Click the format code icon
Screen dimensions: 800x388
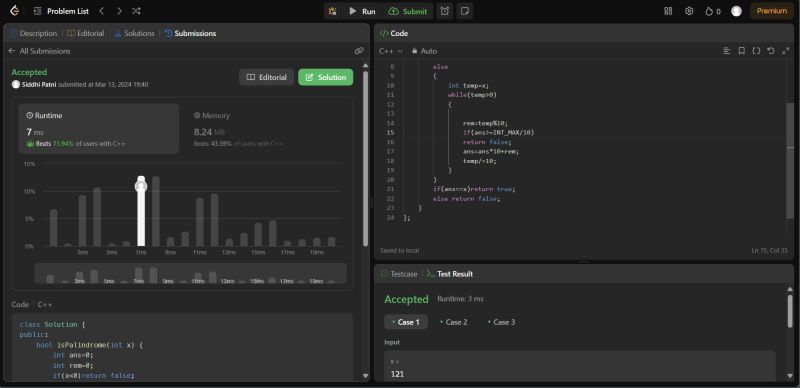tap(727, 51)
